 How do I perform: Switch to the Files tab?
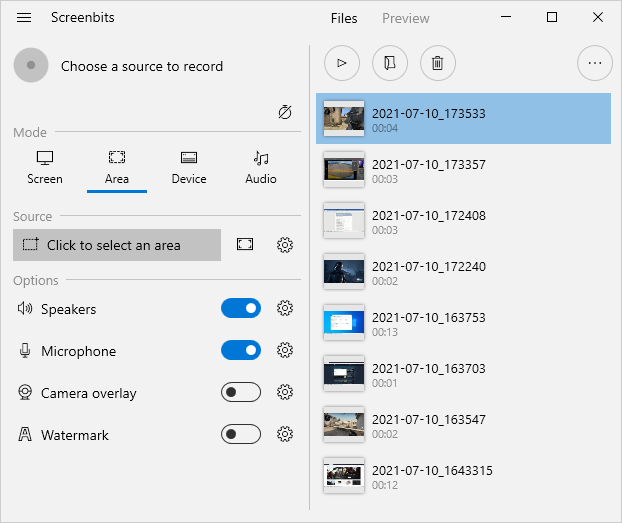coord(344,18)
